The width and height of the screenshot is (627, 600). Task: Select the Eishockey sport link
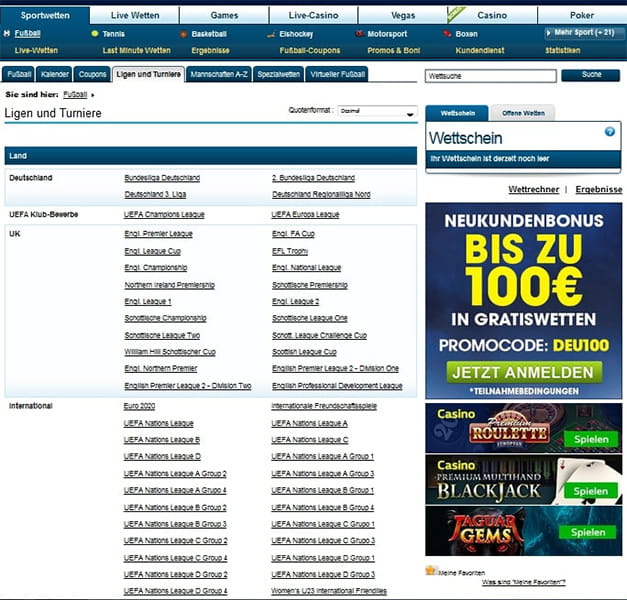(296, 34)
